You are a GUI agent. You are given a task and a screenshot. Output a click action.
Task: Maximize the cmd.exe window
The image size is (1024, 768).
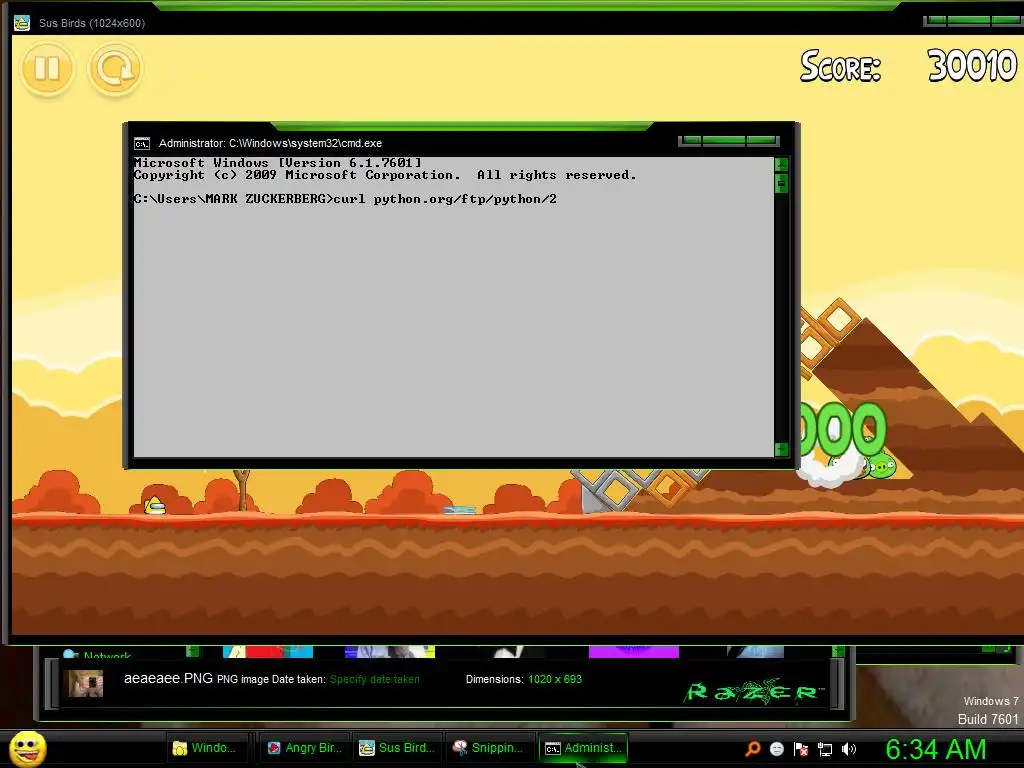tap(724, 140)
